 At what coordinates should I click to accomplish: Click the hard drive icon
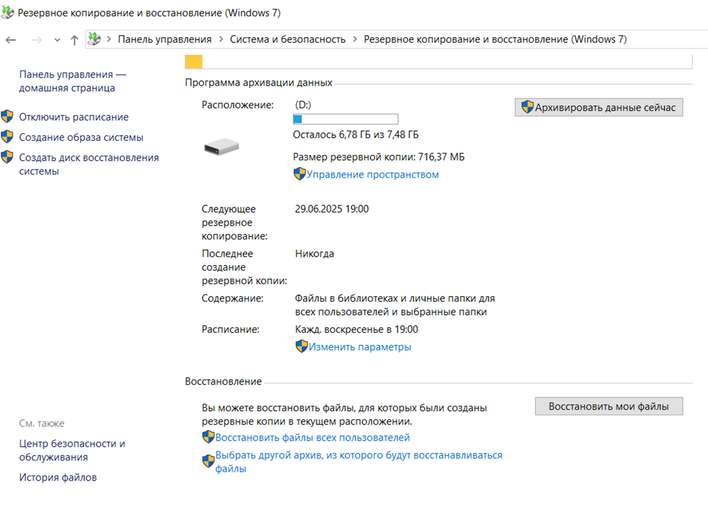tap(221, 147)
